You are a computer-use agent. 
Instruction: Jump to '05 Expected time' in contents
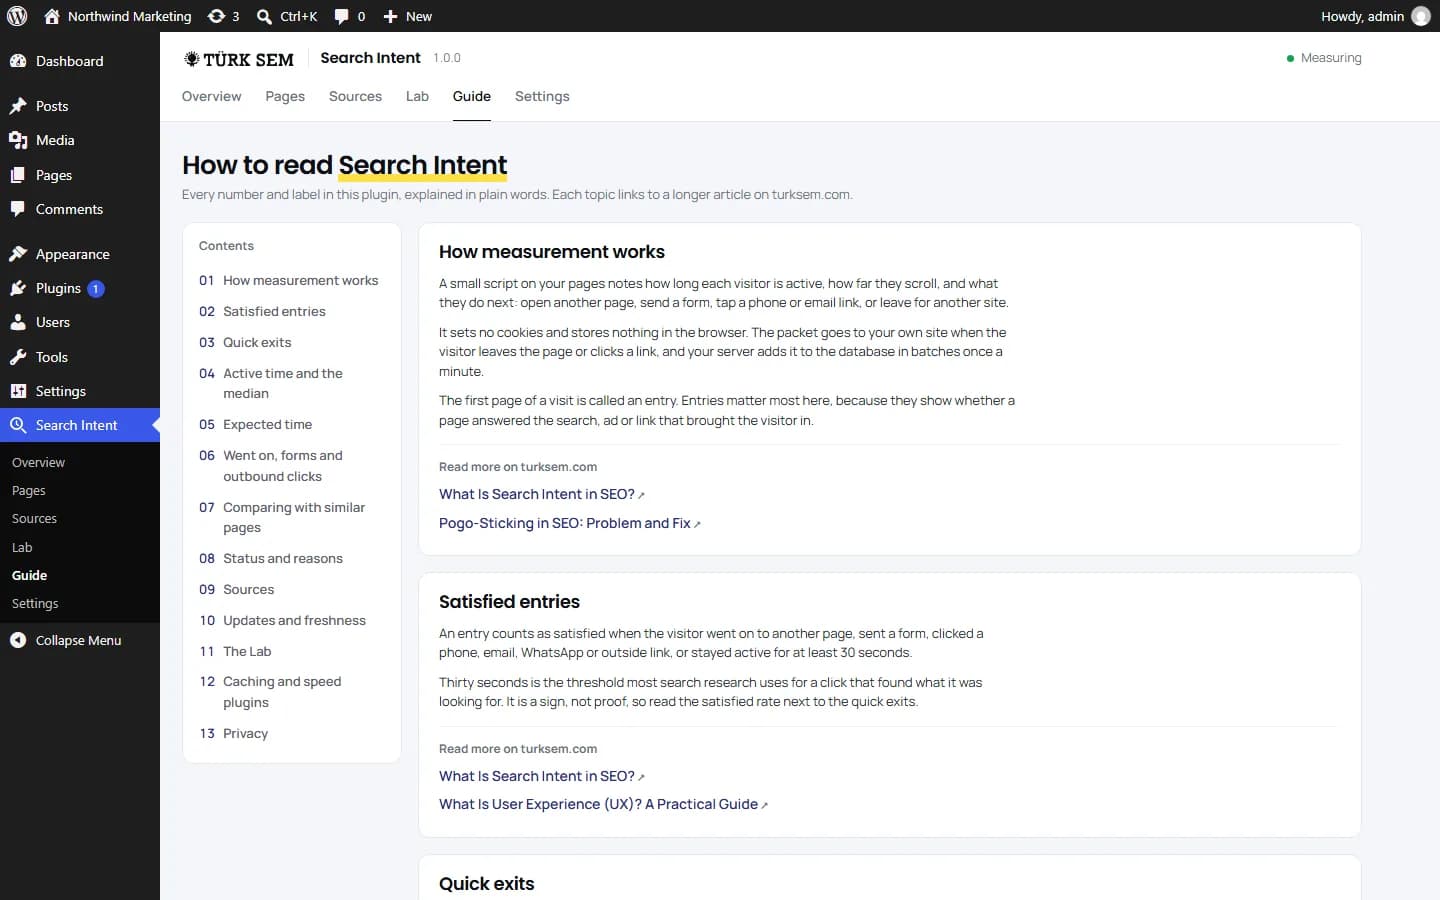point(255,424)
